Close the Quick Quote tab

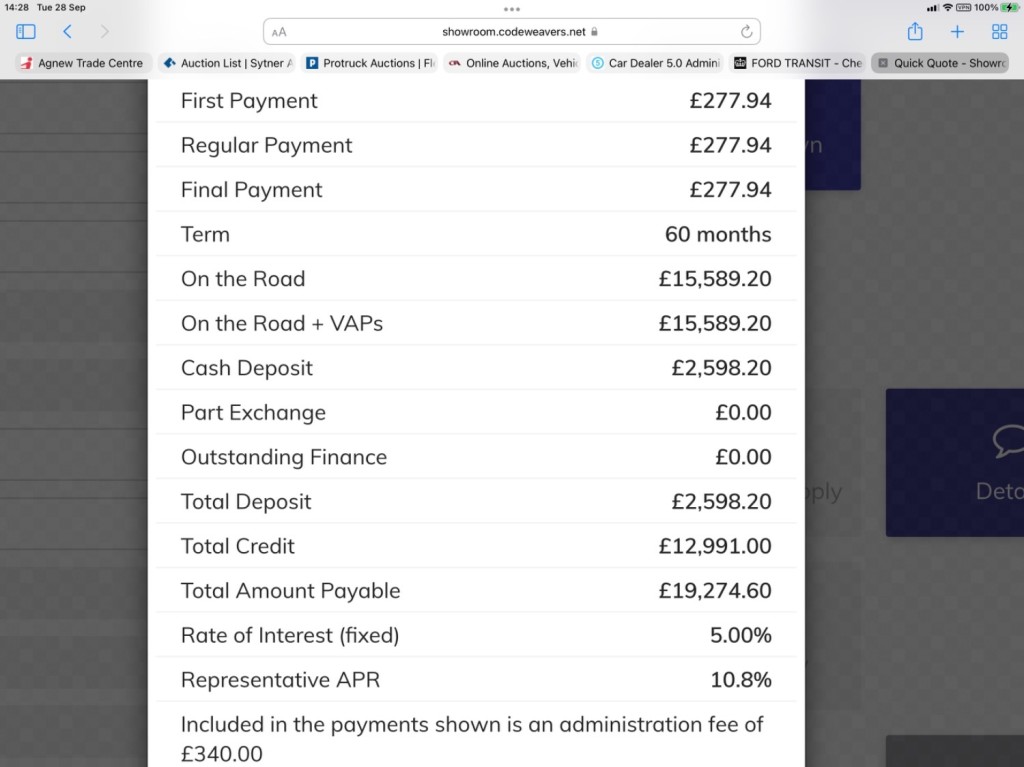pos(883,63)
